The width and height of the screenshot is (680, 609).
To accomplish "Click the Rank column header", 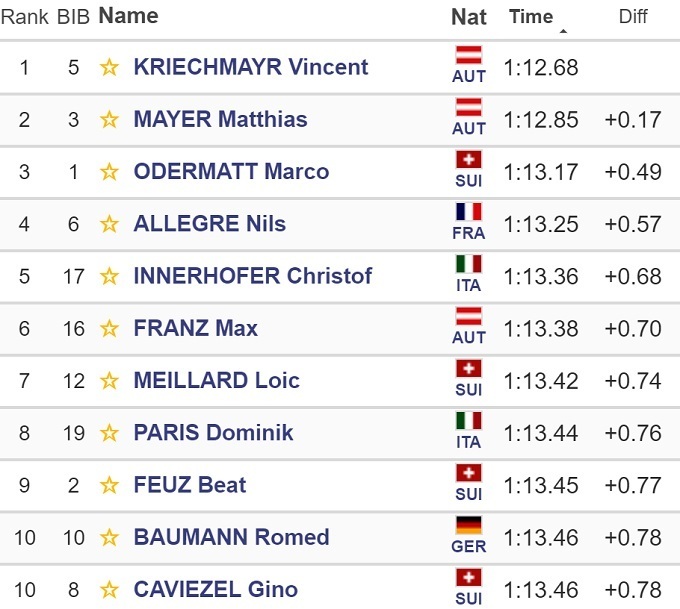I will click(x=24, y=17).
